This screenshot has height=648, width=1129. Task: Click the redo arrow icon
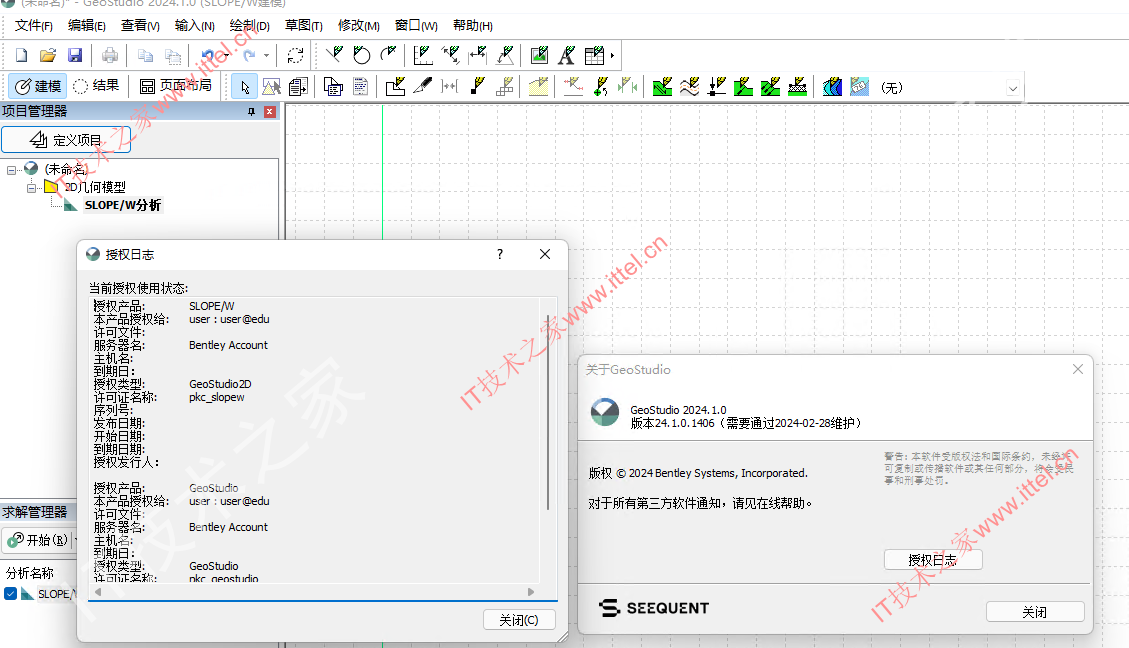249,55
